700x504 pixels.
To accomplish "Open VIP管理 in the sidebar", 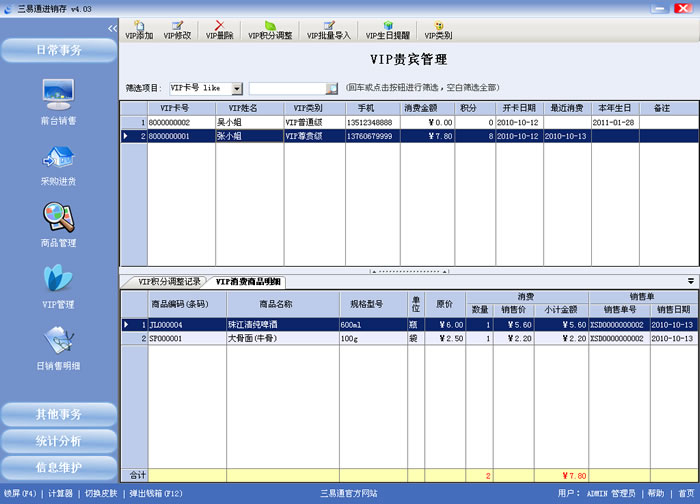I will 58,287.
